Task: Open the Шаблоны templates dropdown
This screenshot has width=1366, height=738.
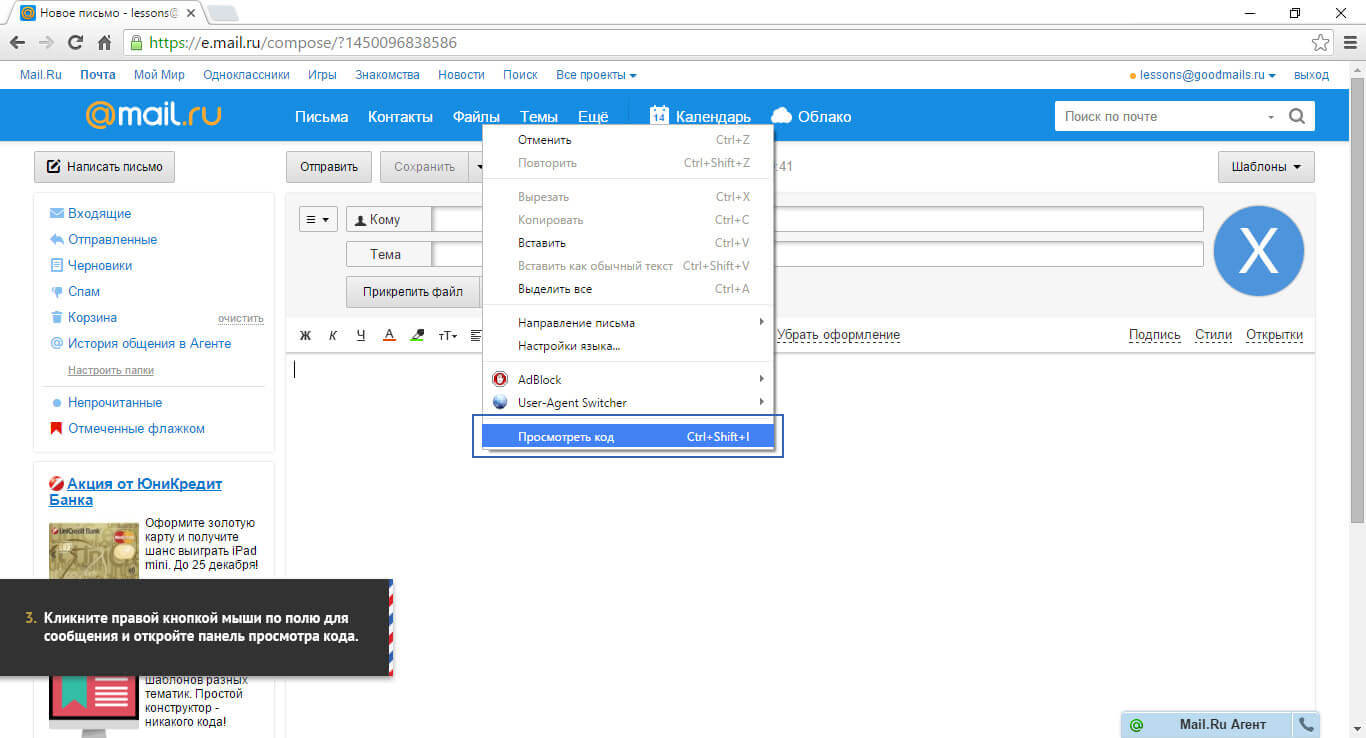Action: point(1265,167)
